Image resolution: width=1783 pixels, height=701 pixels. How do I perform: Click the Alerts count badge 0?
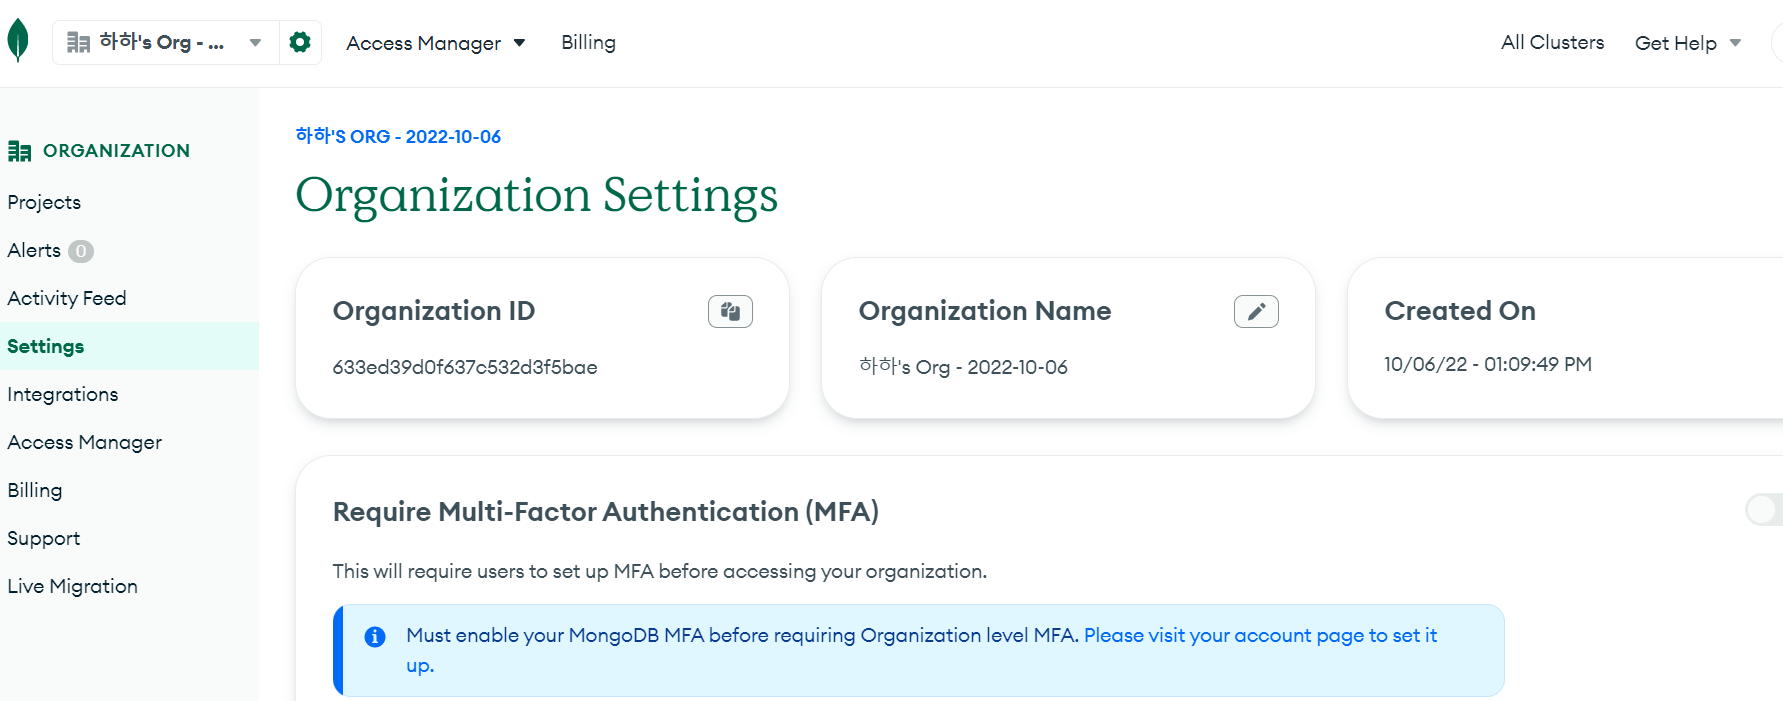tap(81, 251)
